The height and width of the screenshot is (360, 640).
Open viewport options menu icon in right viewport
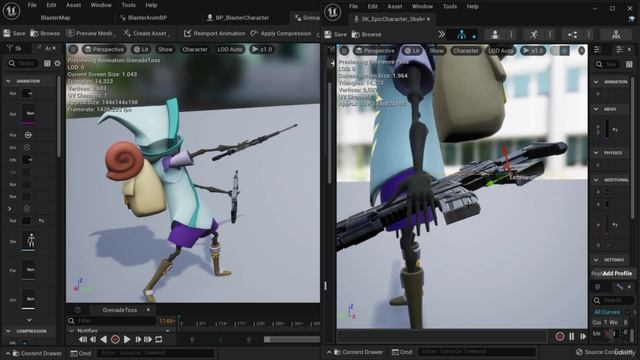tap(344, 51)
